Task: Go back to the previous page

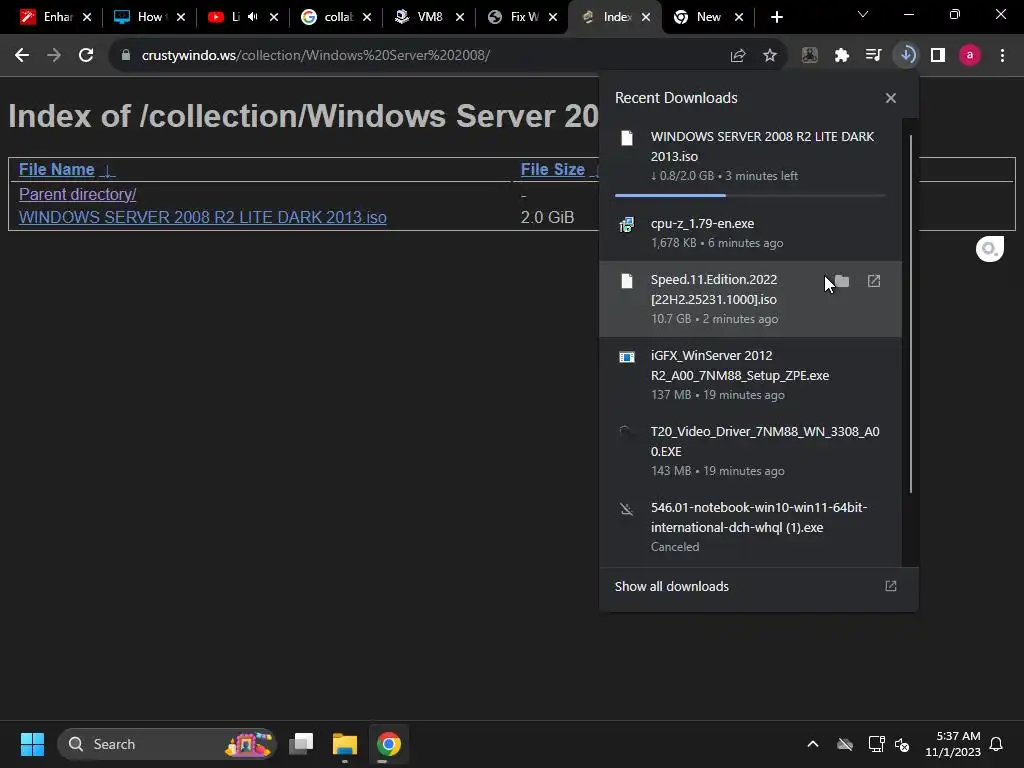Action: 22,56
